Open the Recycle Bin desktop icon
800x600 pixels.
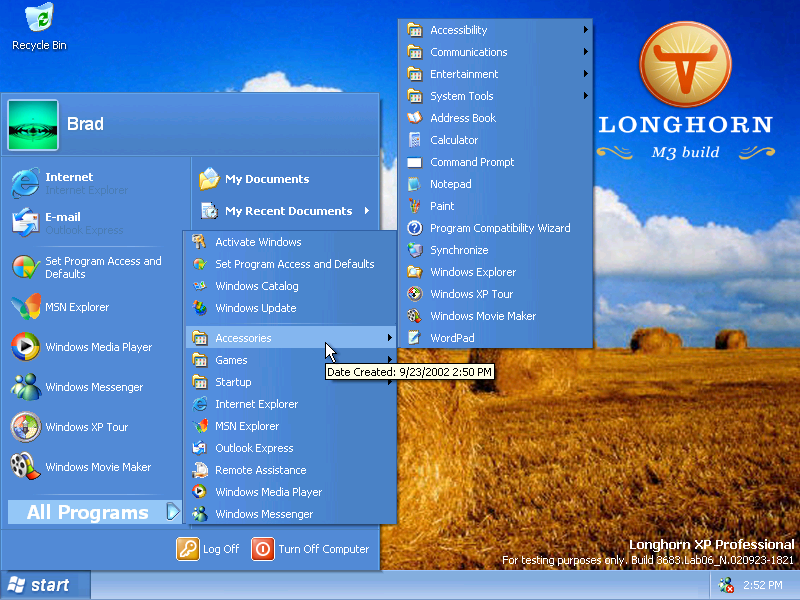tap(39, 27)
